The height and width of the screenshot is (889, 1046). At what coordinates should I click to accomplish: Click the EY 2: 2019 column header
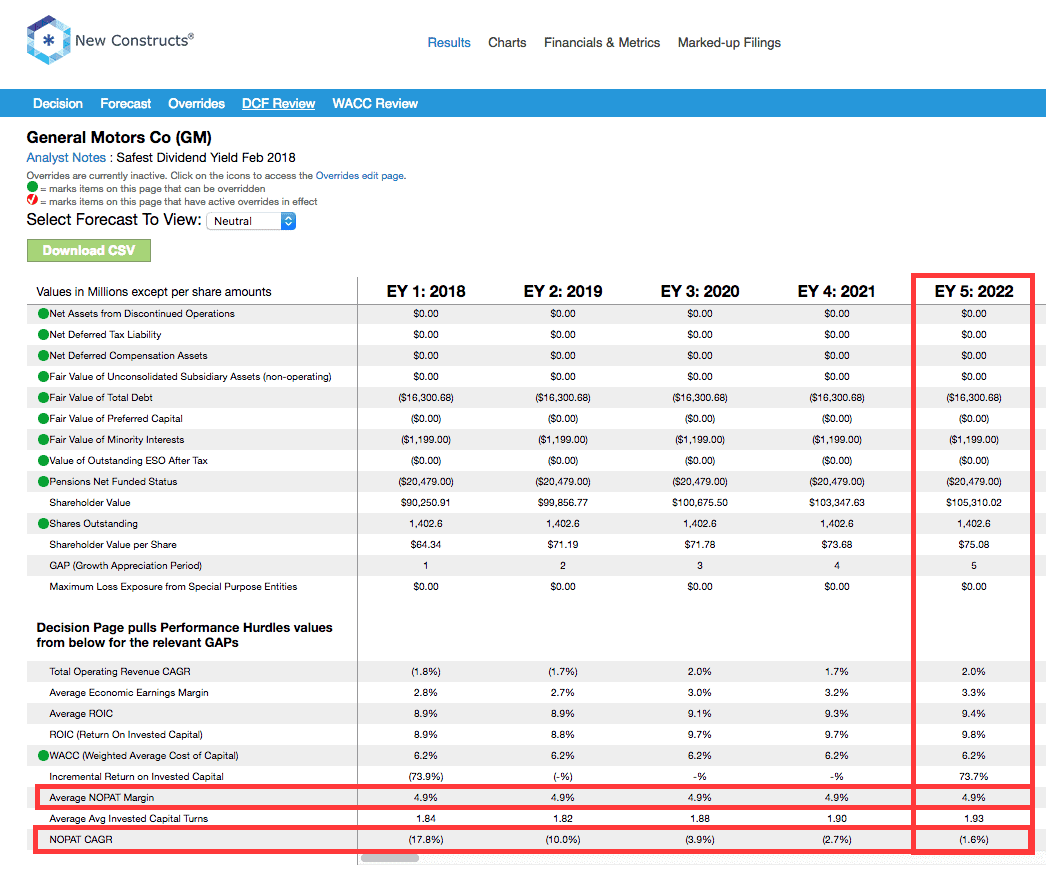pyautogui.click(x=563, y=291)
